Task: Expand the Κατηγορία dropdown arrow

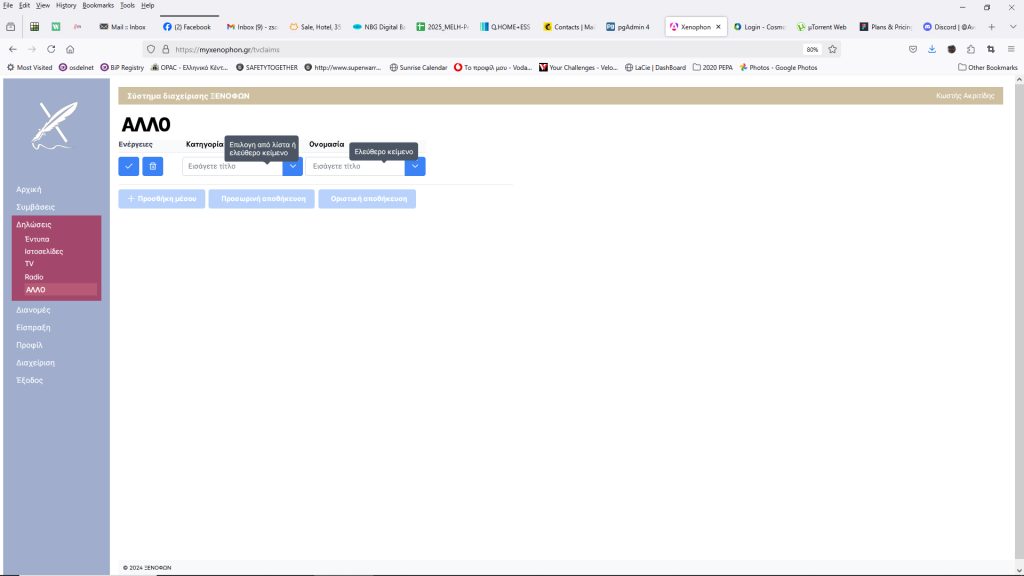Action: click(x=293, y=166)
